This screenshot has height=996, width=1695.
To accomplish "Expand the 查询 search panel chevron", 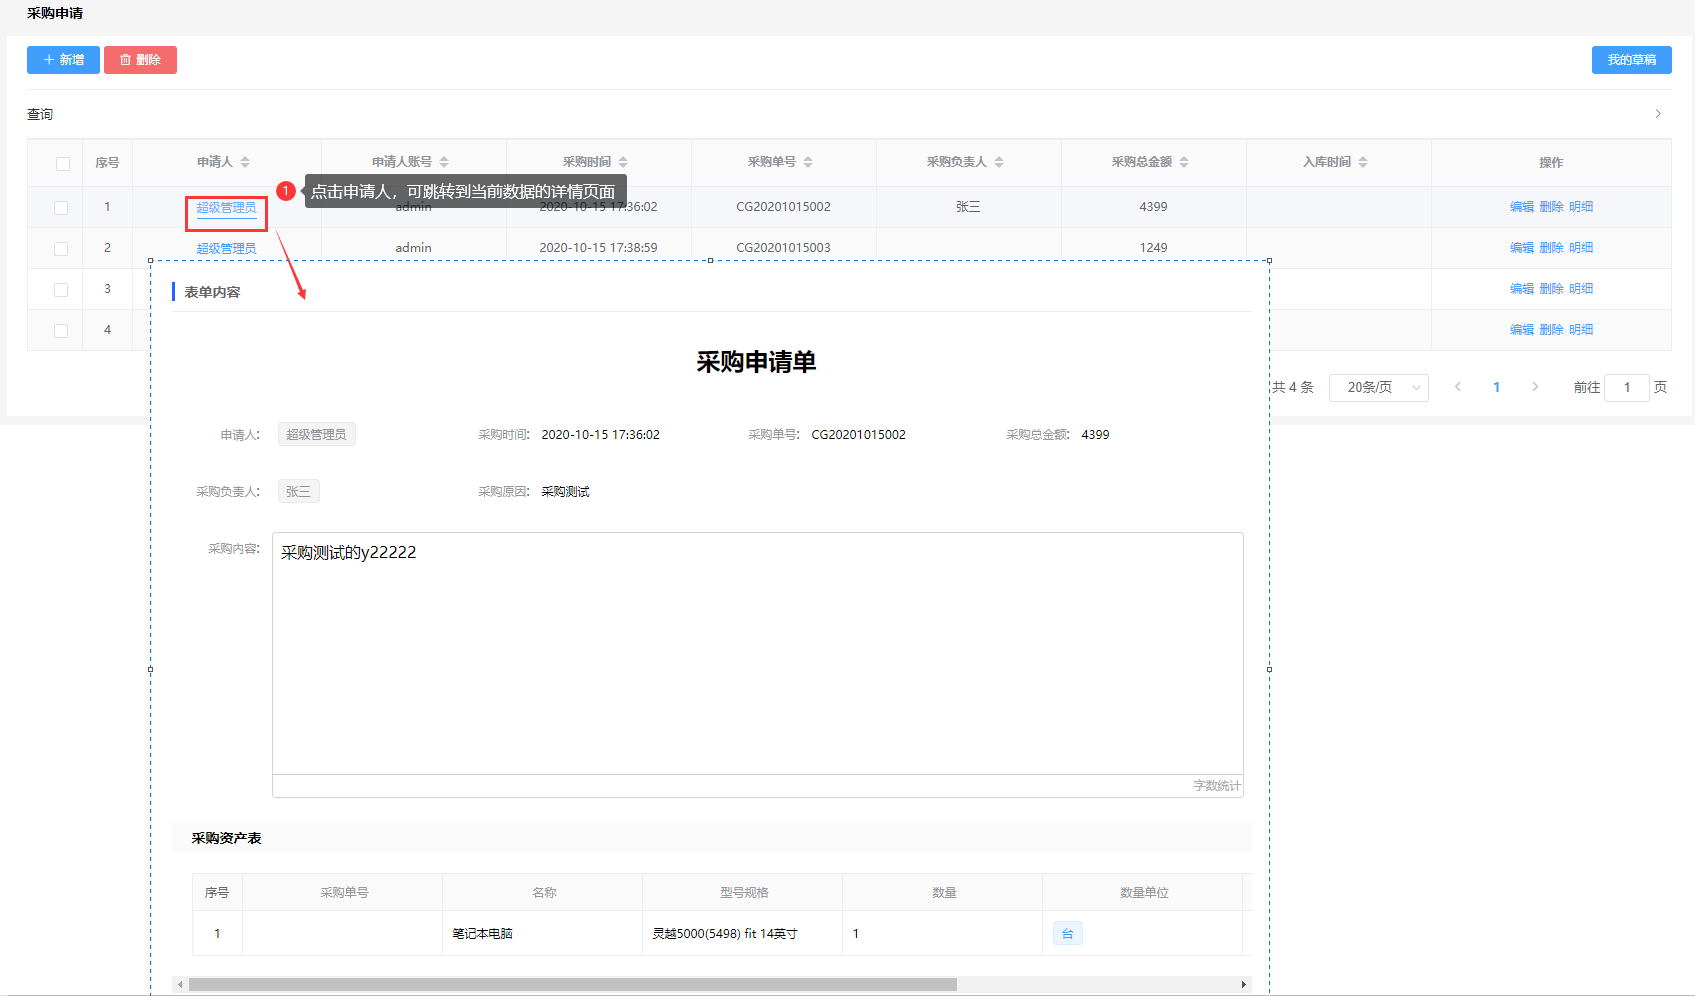I will click(x=1657, y=114).
